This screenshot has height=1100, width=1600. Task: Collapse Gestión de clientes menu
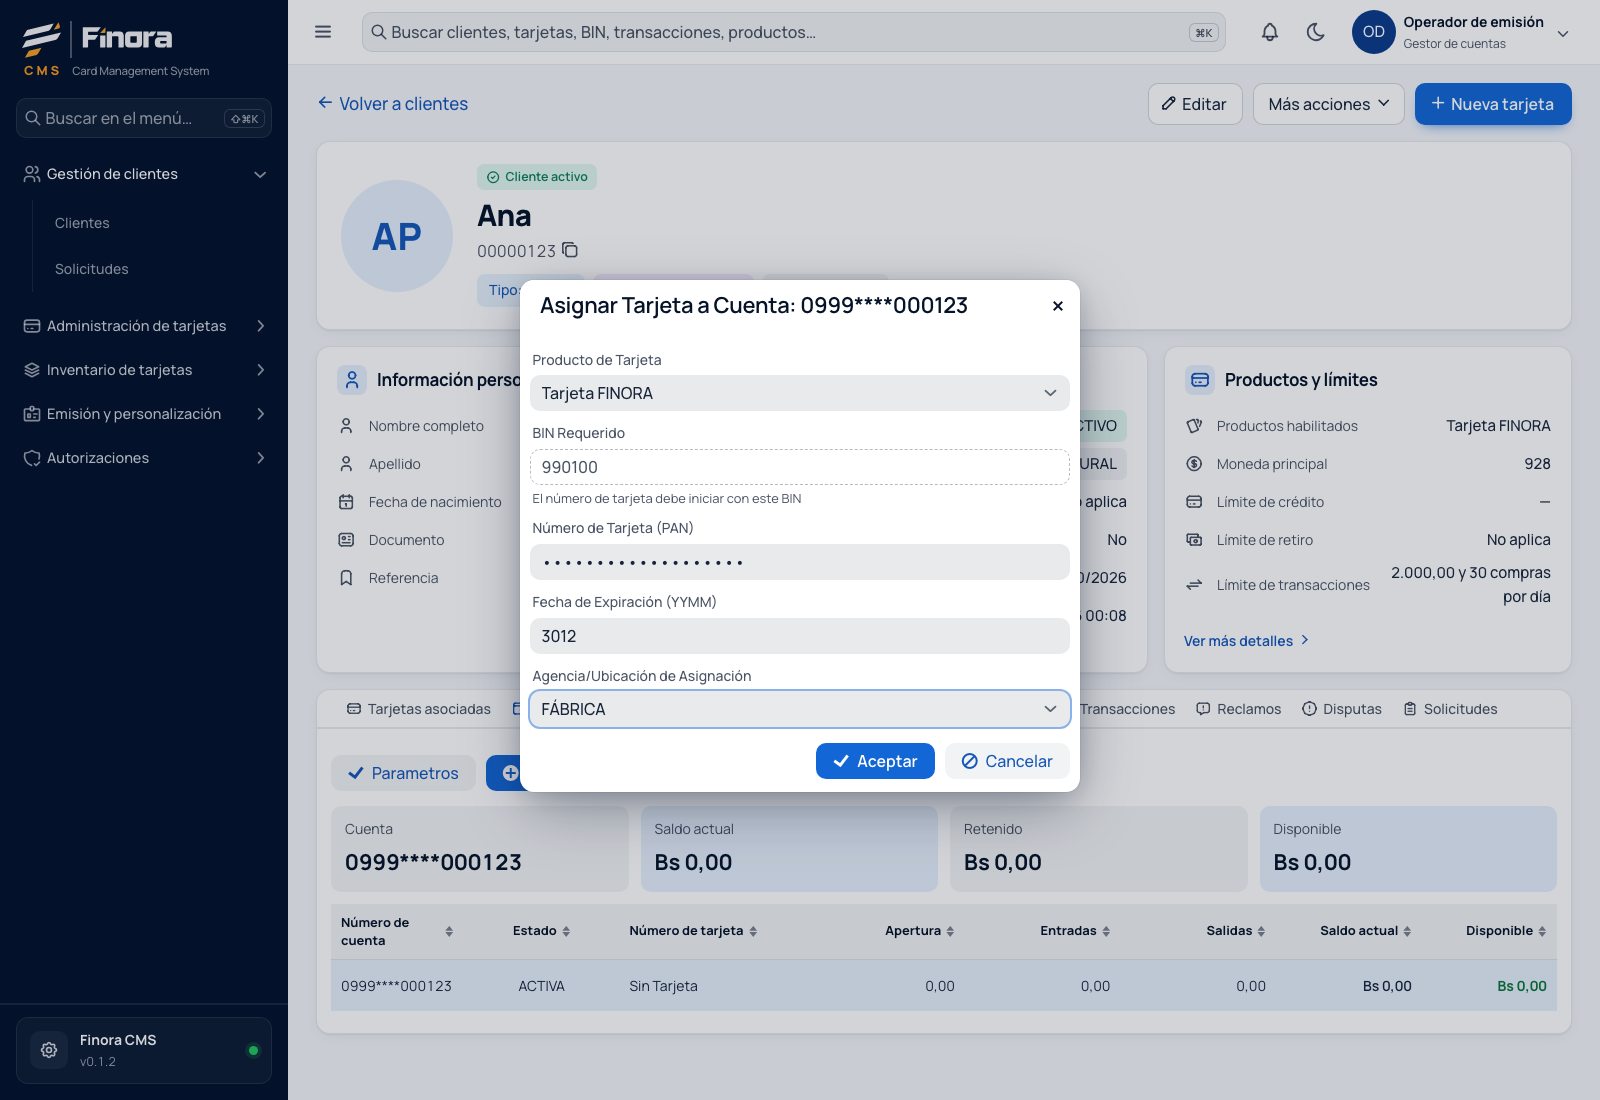pos(144,174)
